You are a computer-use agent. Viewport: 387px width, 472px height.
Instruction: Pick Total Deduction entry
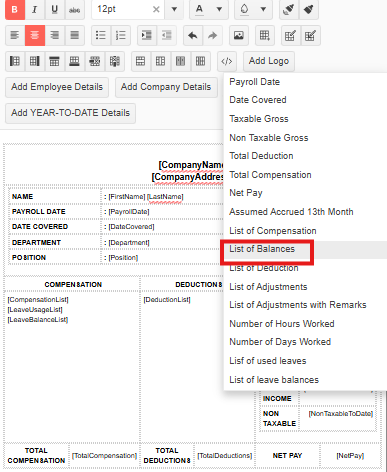tap(261, 156)
